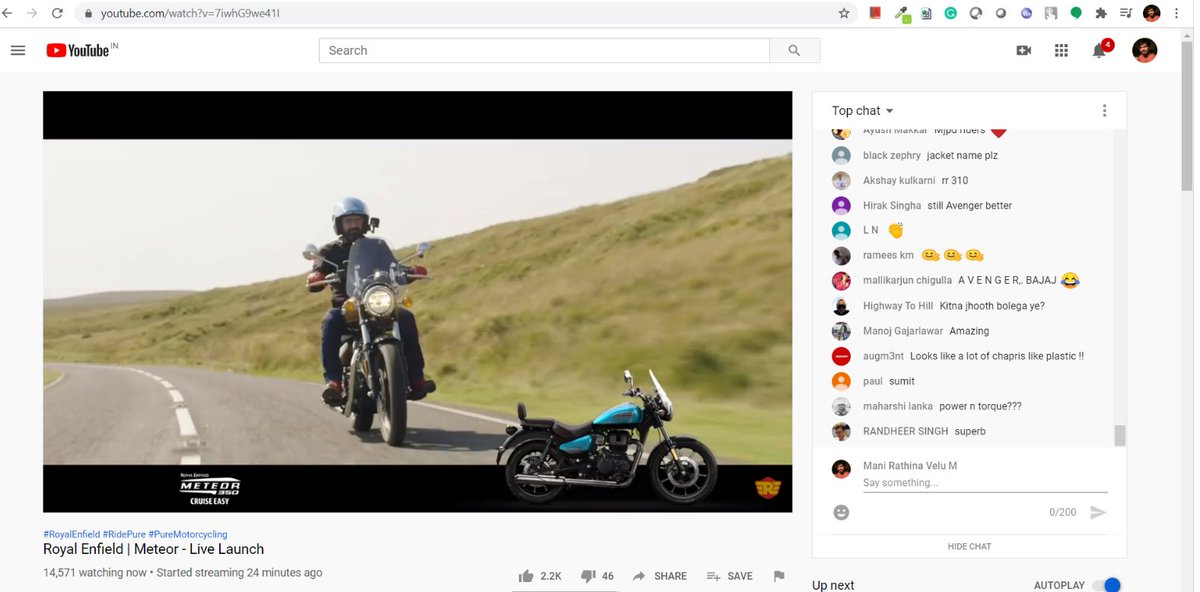This screenshot has width=1200, height=592.
Task: Reload the page
Action: 57,13
